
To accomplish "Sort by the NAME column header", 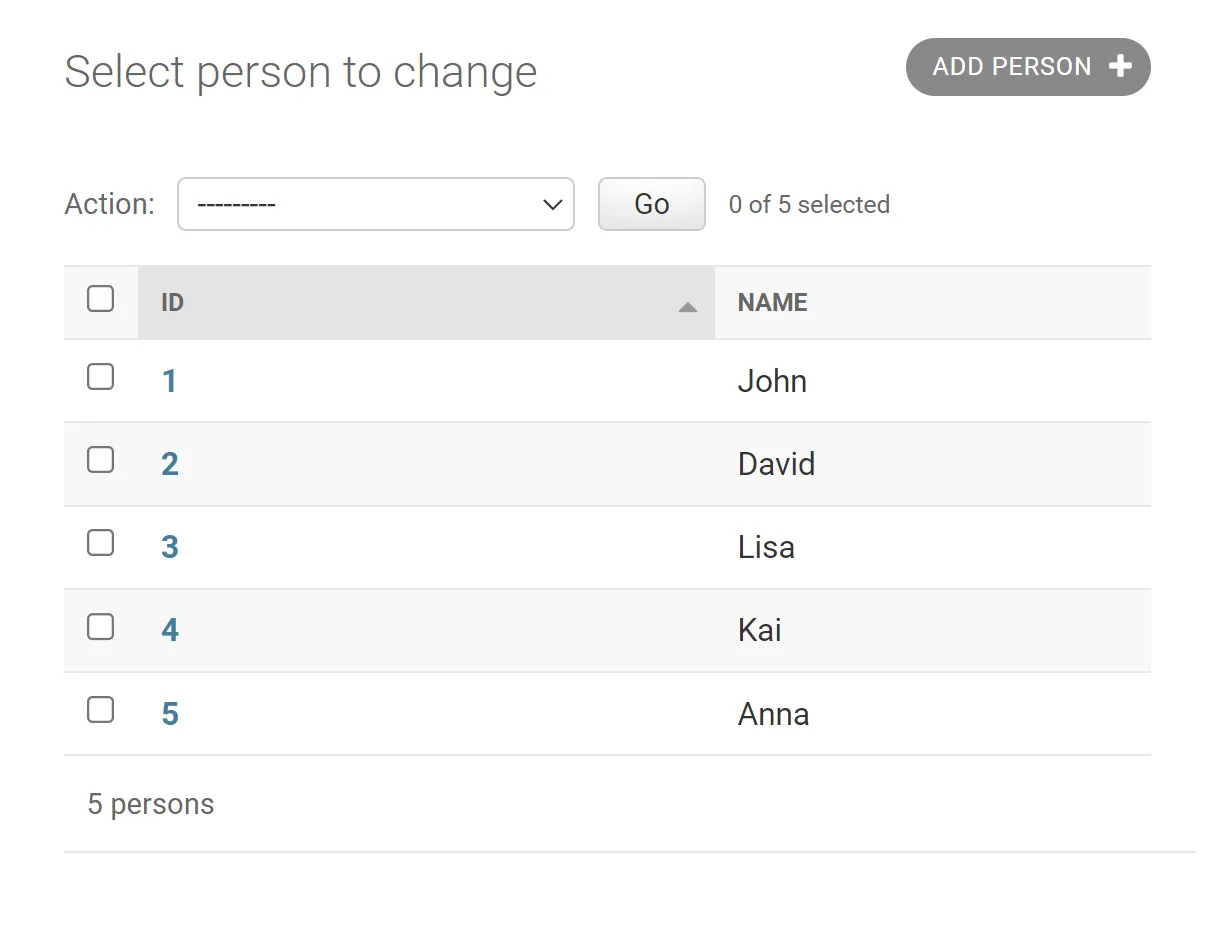I will pyautogui.click(x=772, y=303).
